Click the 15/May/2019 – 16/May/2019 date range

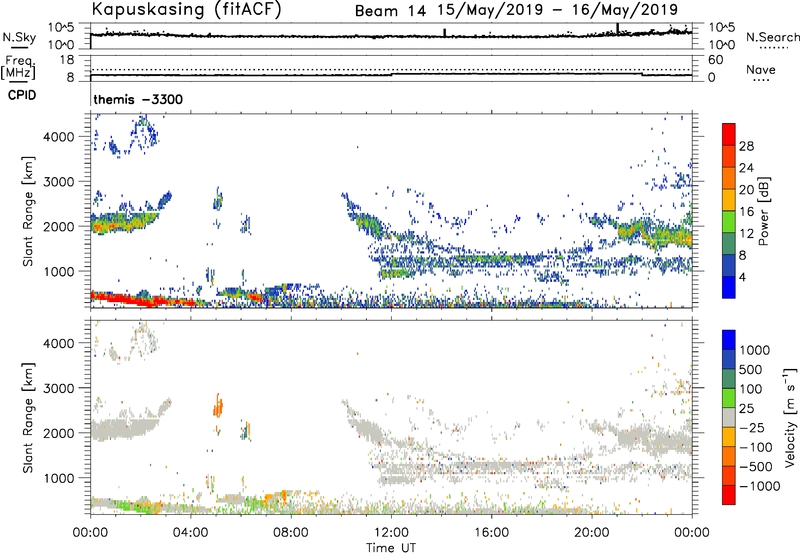(x=557, y=10)
